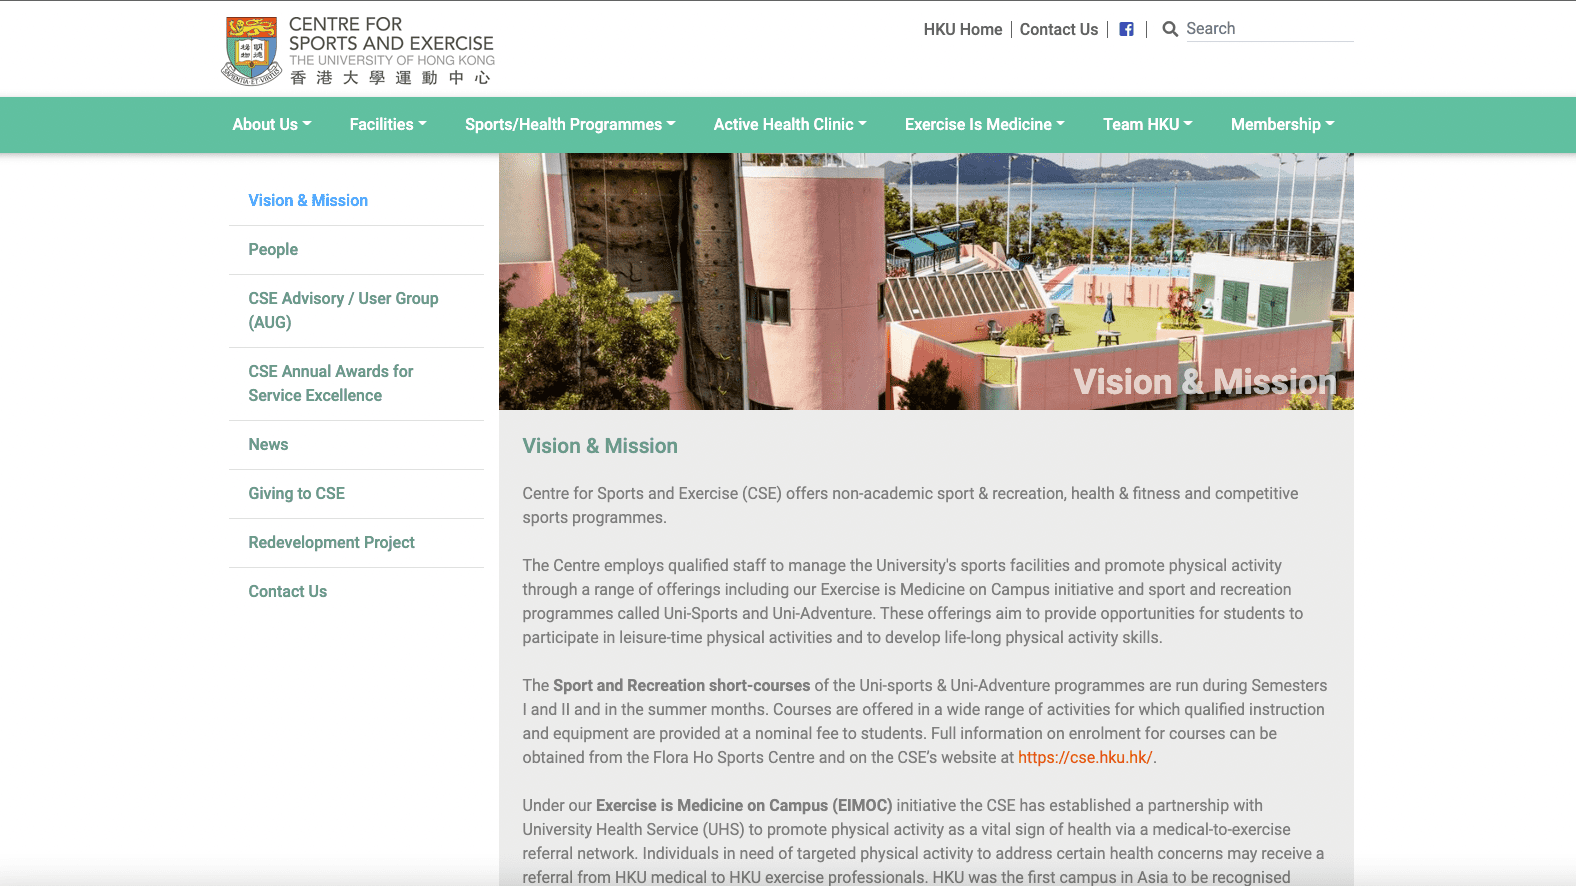
Task: Open the Facebook page icon
Action: [1126, 30]
